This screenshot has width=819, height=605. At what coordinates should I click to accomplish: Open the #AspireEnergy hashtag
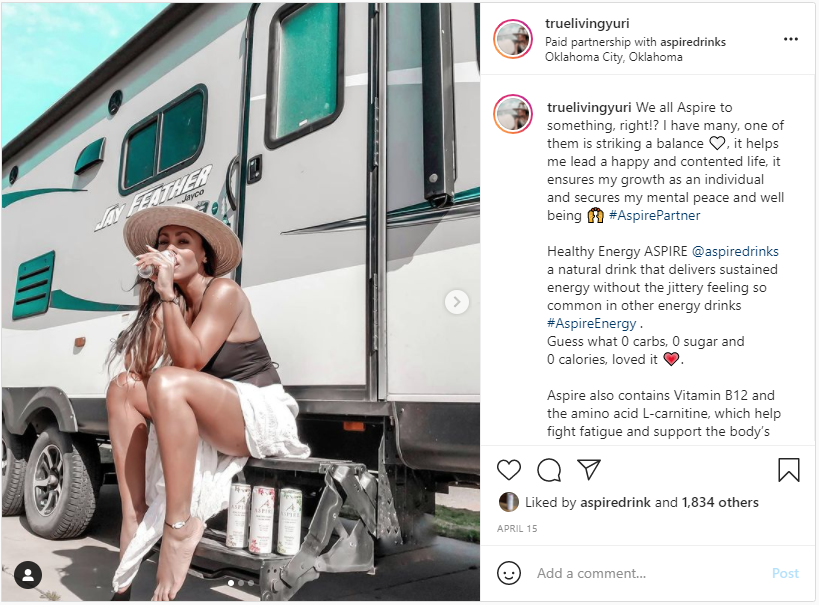[x=592, y=323]
